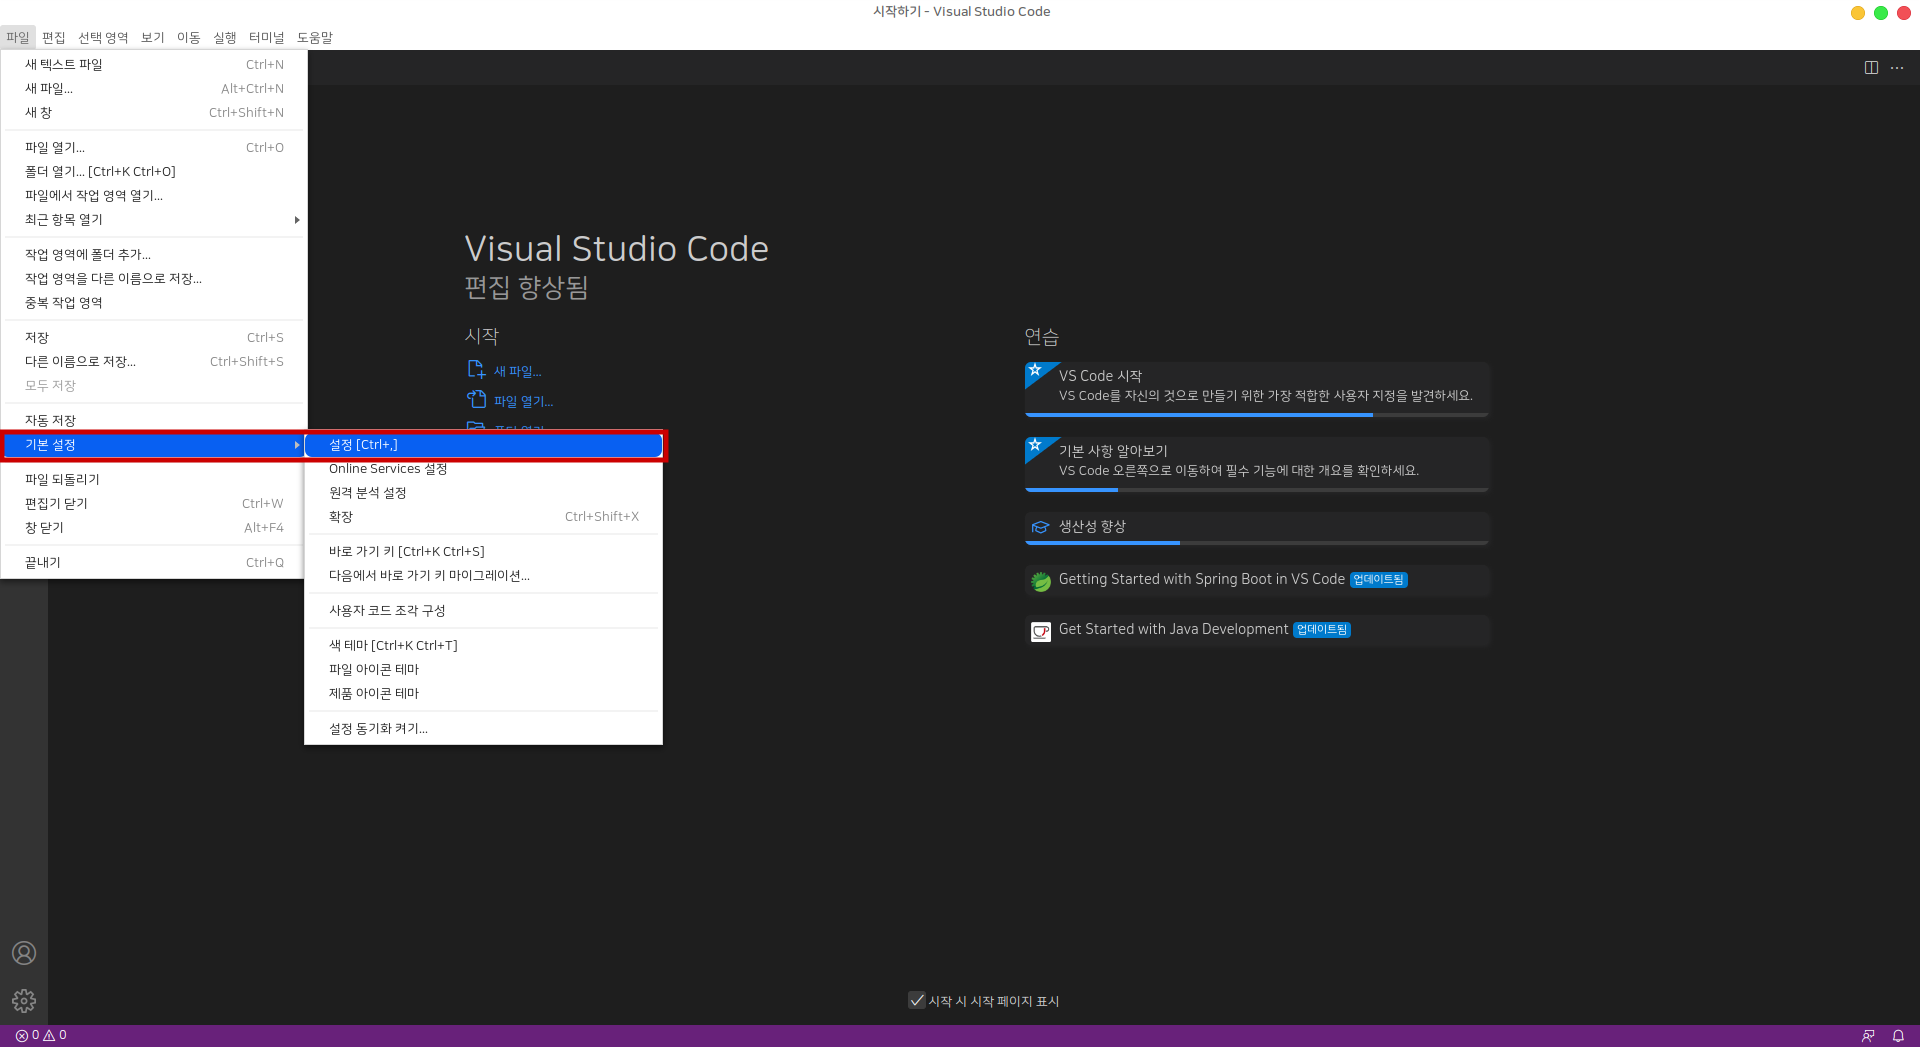Viewport: 1920px width, 1047px height.
Task: Open the Accounts icon in activity bar
Action: (24, 953)
